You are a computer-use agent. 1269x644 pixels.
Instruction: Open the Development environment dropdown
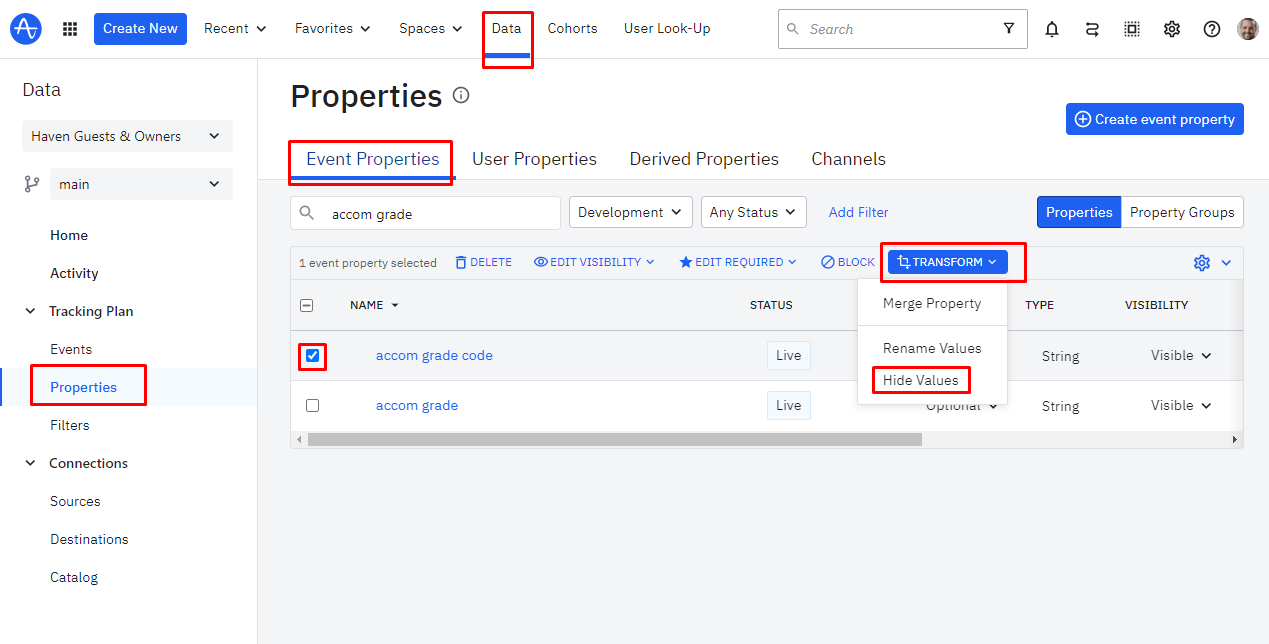(631, 212)
